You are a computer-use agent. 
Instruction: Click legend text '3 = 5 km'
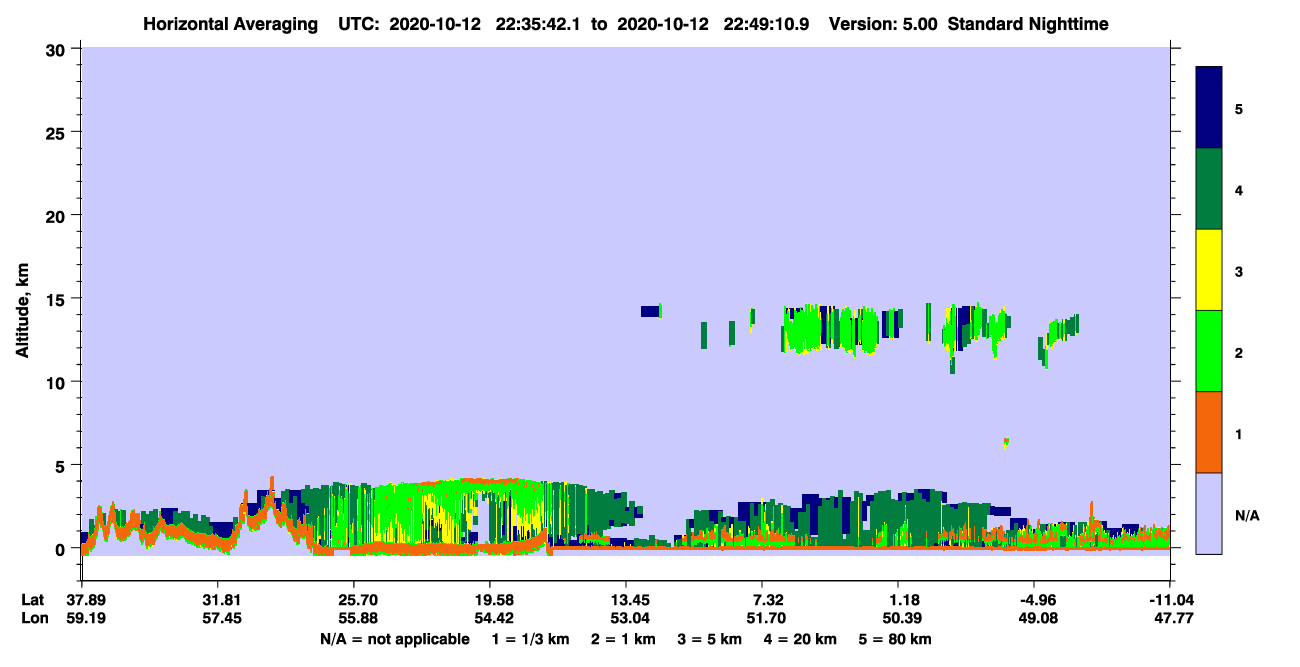711,639
